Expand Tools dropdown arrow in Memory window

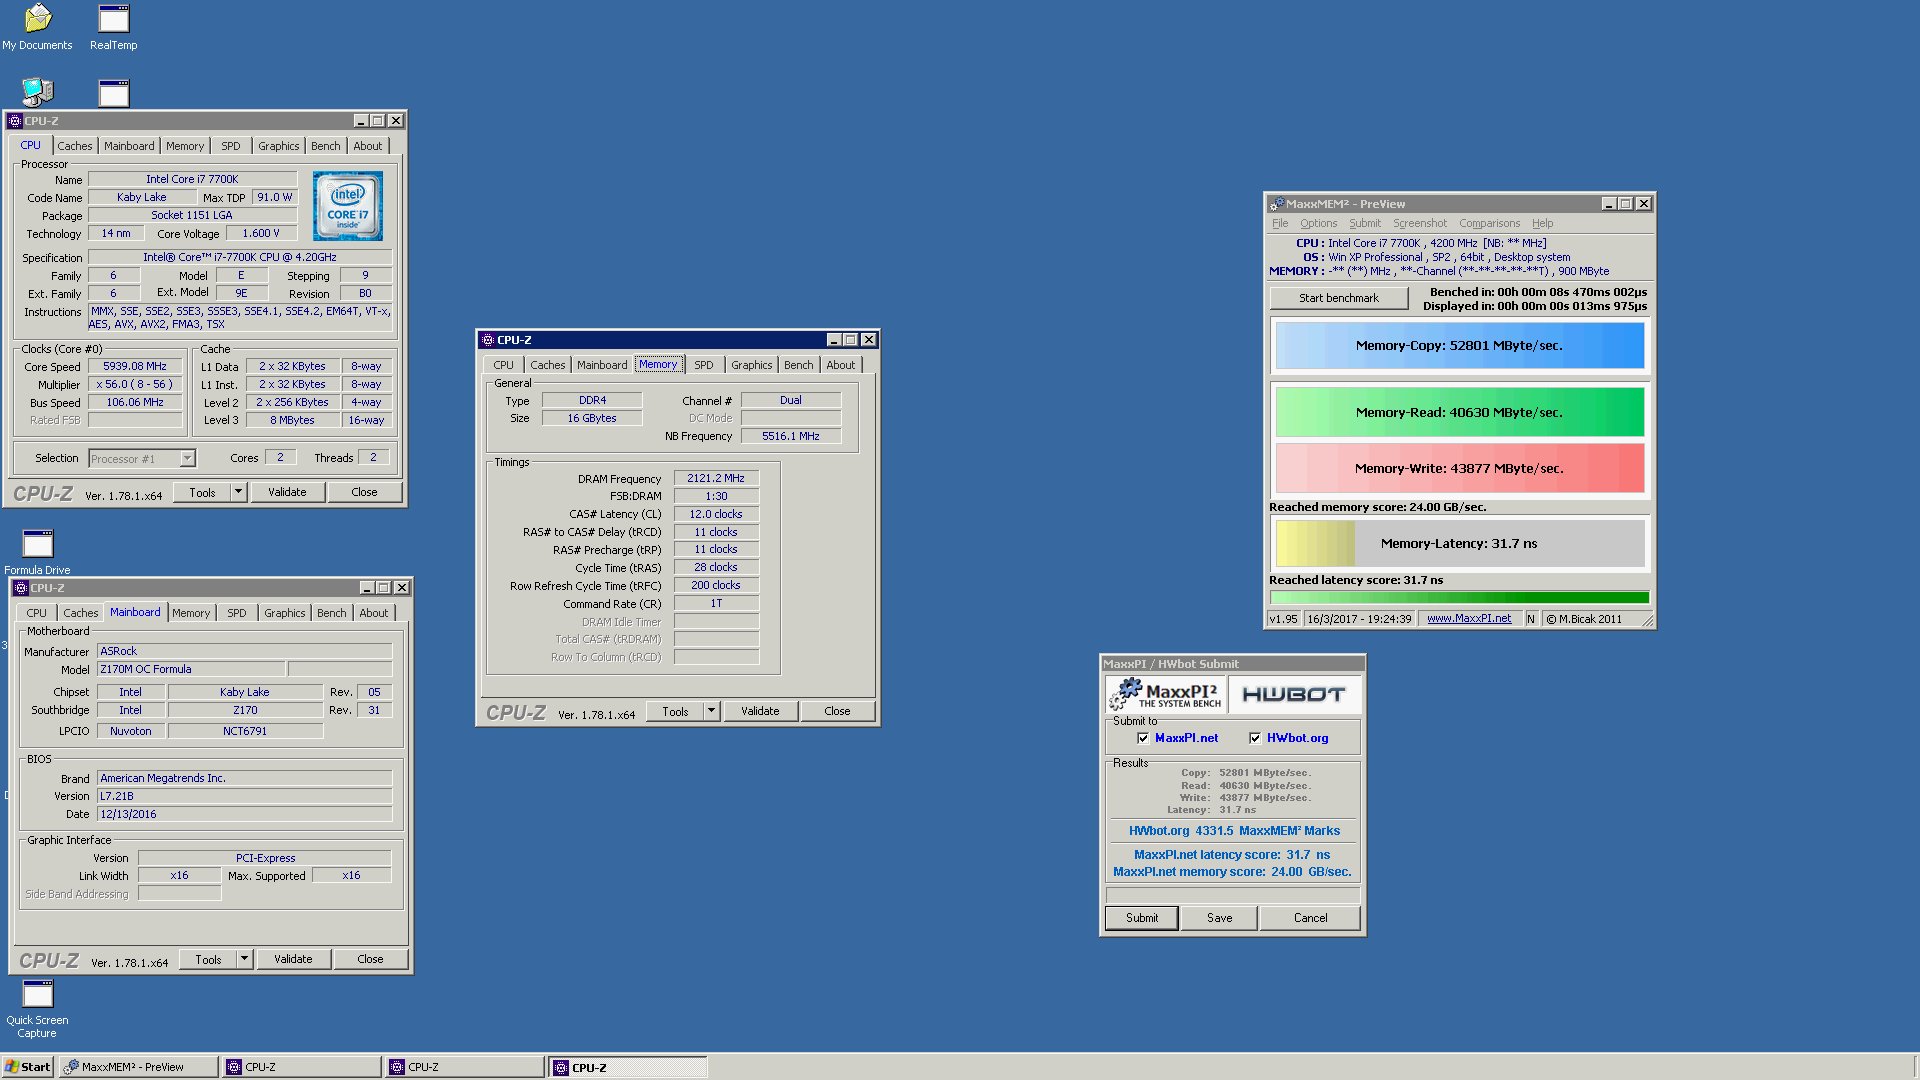[x=711, y=711]
